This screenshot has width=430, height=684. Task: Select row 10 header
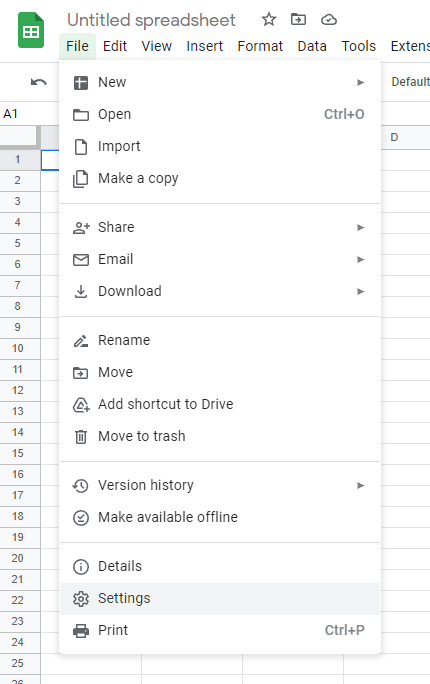click(x=17, y=348)
